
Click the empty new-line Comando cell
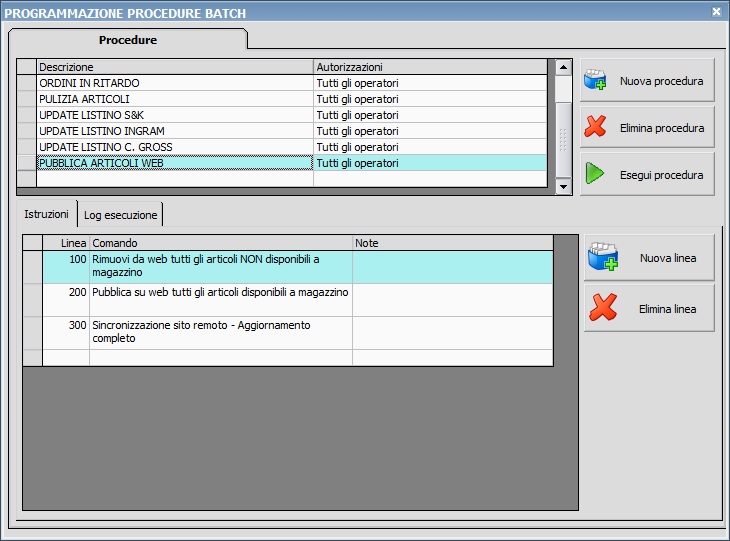pos(221,358)
